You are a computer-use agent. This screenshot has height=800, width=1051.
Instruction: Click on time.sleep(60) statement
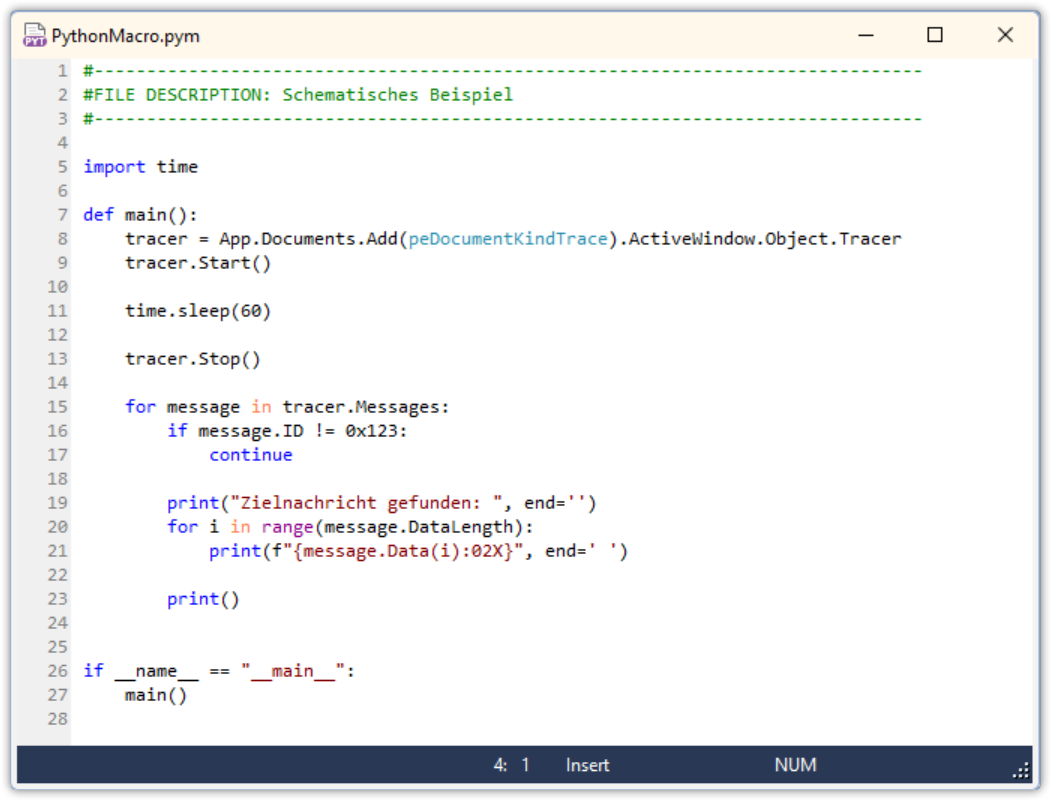click(198, 312)
